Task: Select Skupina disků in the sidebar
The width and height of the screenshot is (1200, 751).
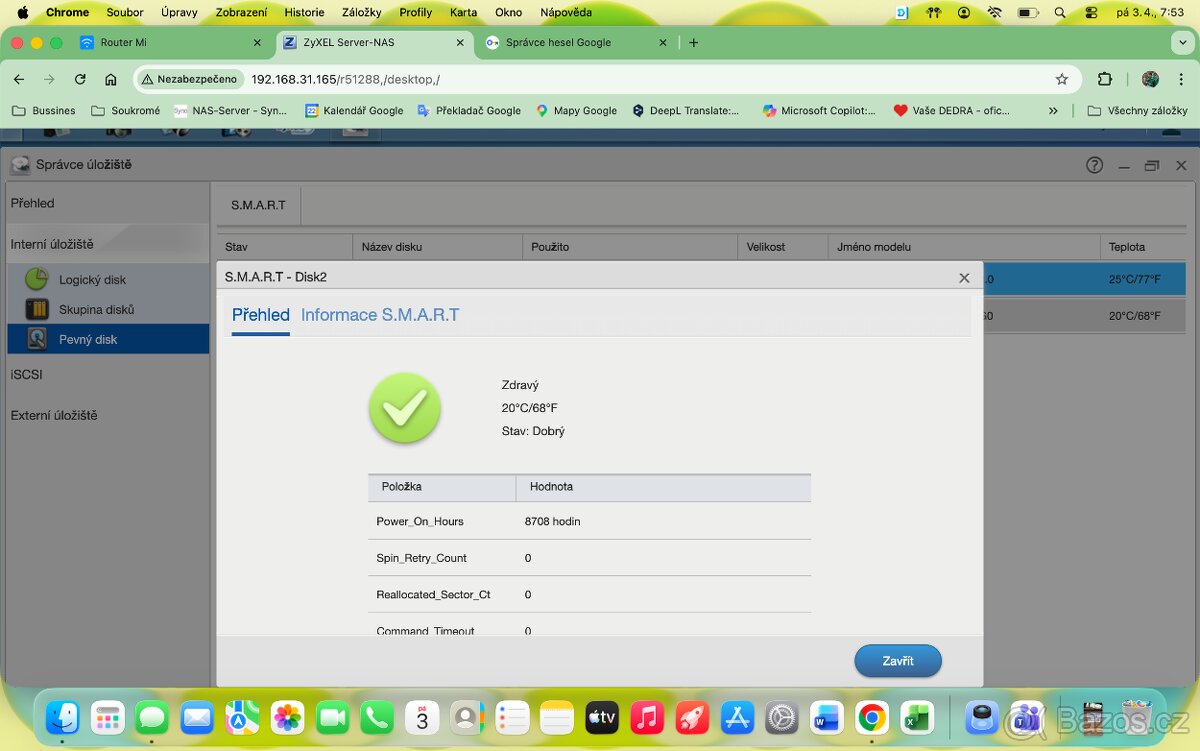Action: pos(95,310)
